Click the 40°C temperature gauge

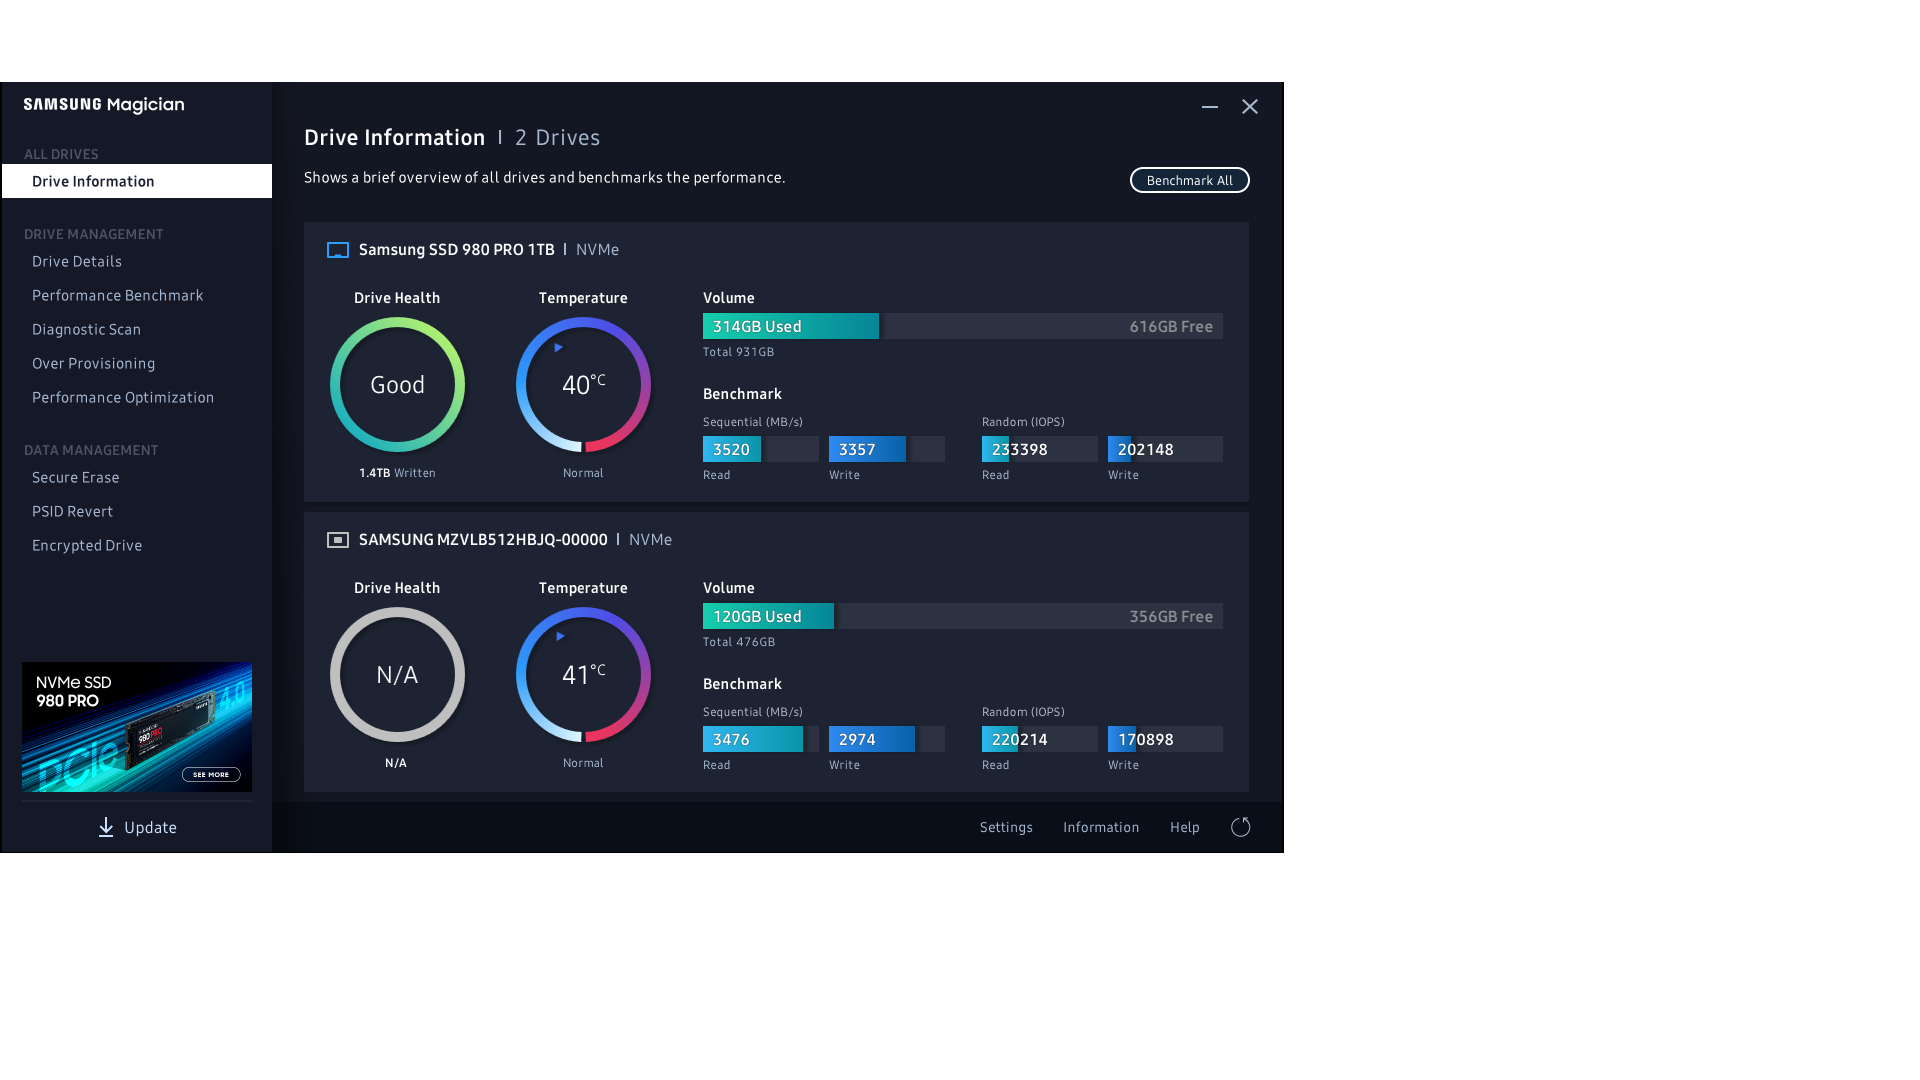[x=583, y=385]
